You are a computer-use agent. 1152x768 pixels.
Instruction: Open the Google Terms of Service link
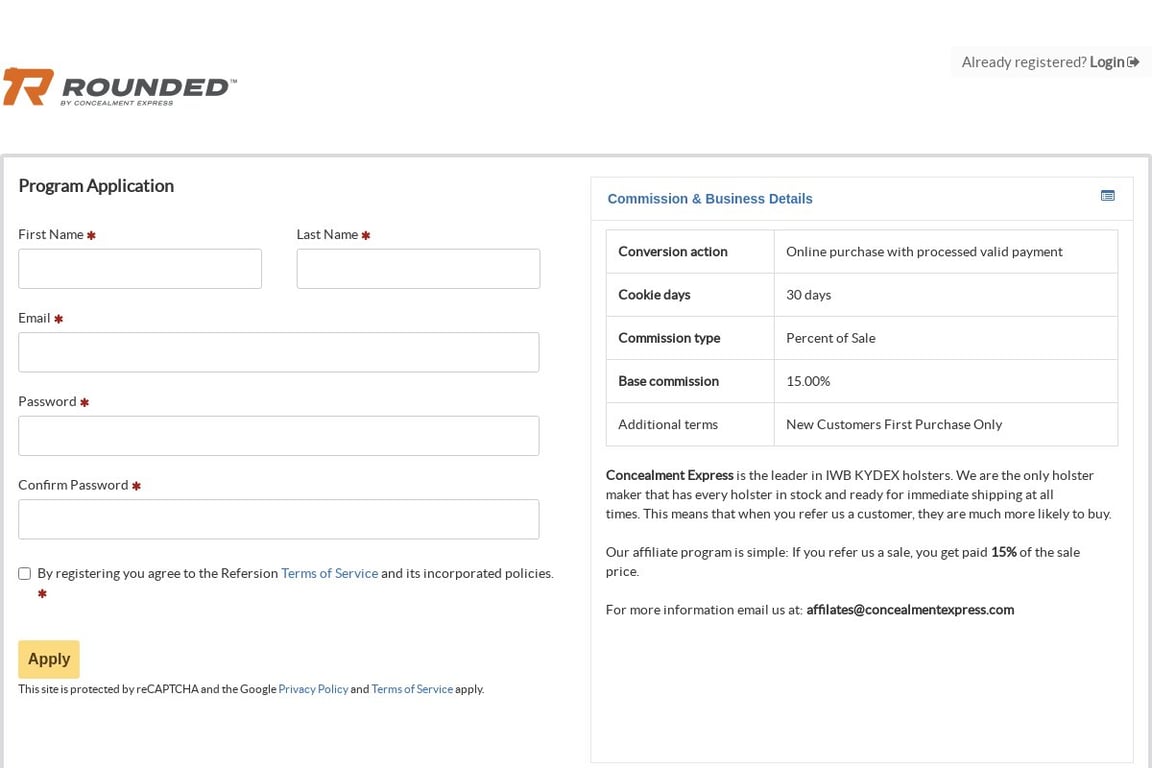pos(412,689)
